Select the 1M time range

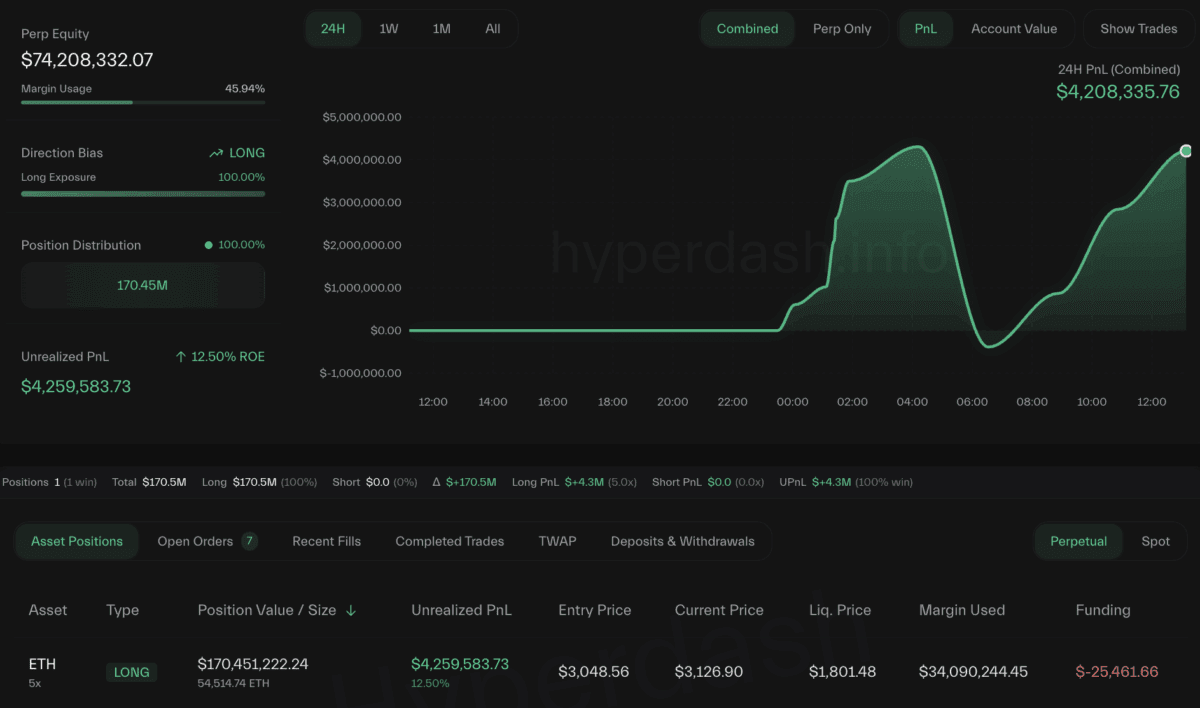coord(441,29)
